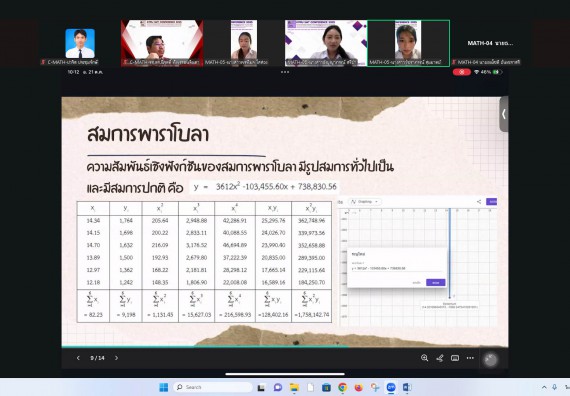The width and height of the screenshot is (570, 396).
Task: Click the 9 / 14 slide counter
Action: click(x=97, y=358)
